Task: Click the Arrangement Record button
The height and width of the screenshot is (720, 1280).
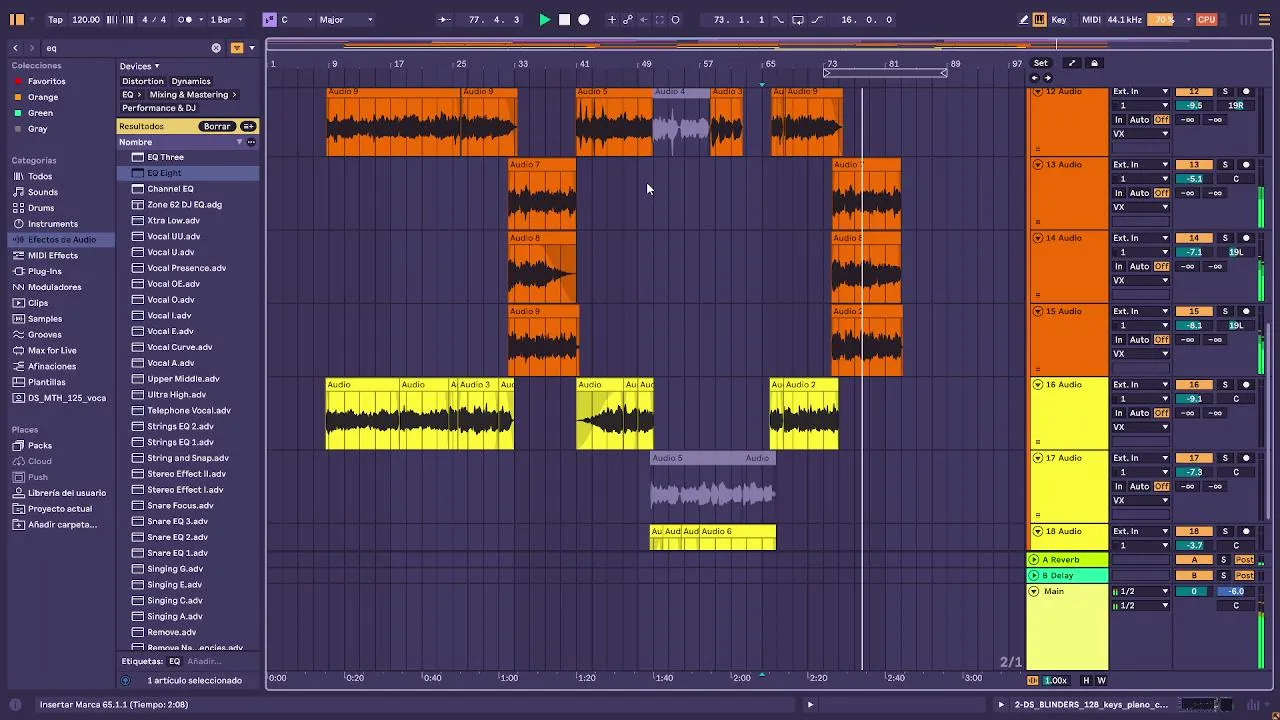Action: click(x=584, y=19)
